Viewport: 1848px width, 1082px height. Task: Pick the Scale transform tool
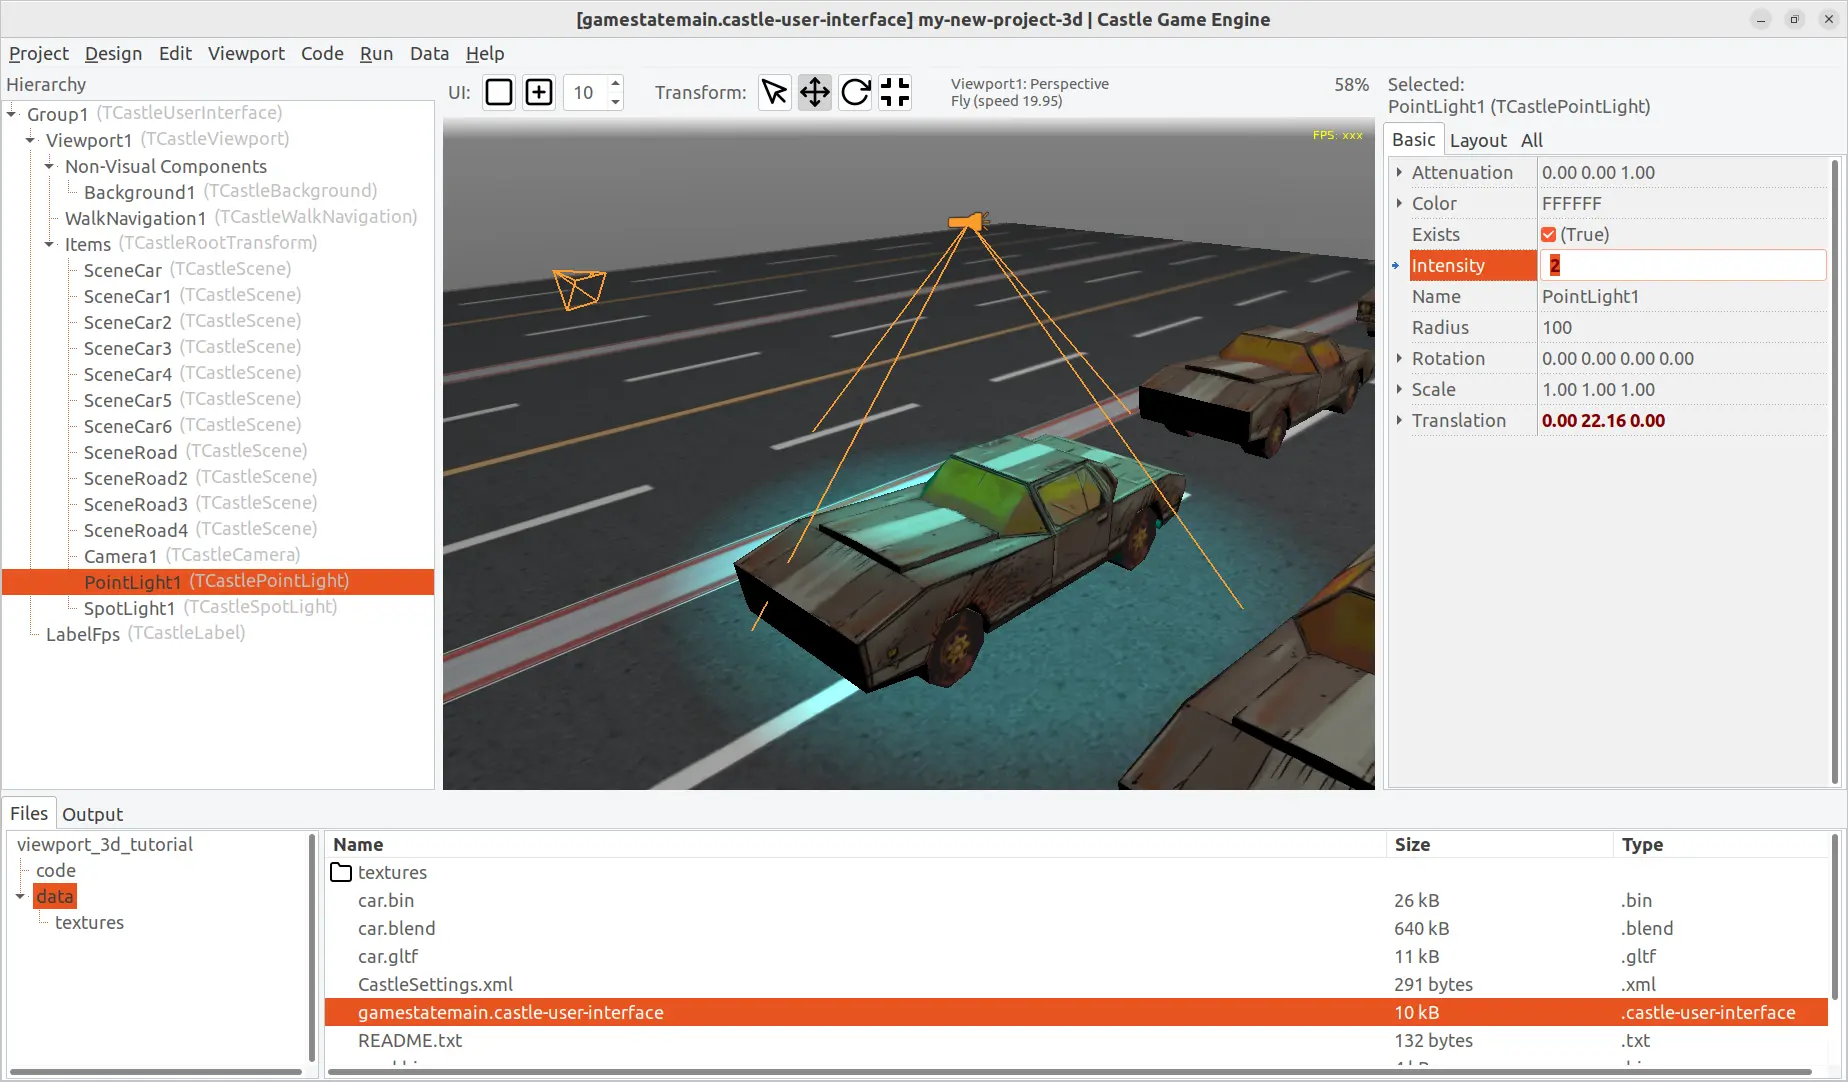coord(895,92)
